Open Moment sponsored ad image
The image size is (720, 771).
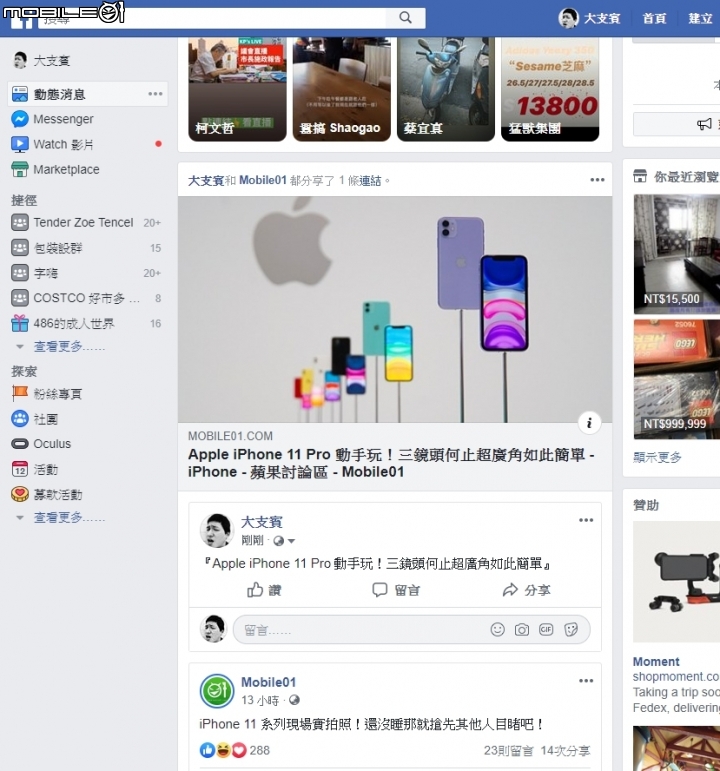click(x=677, y=582)
